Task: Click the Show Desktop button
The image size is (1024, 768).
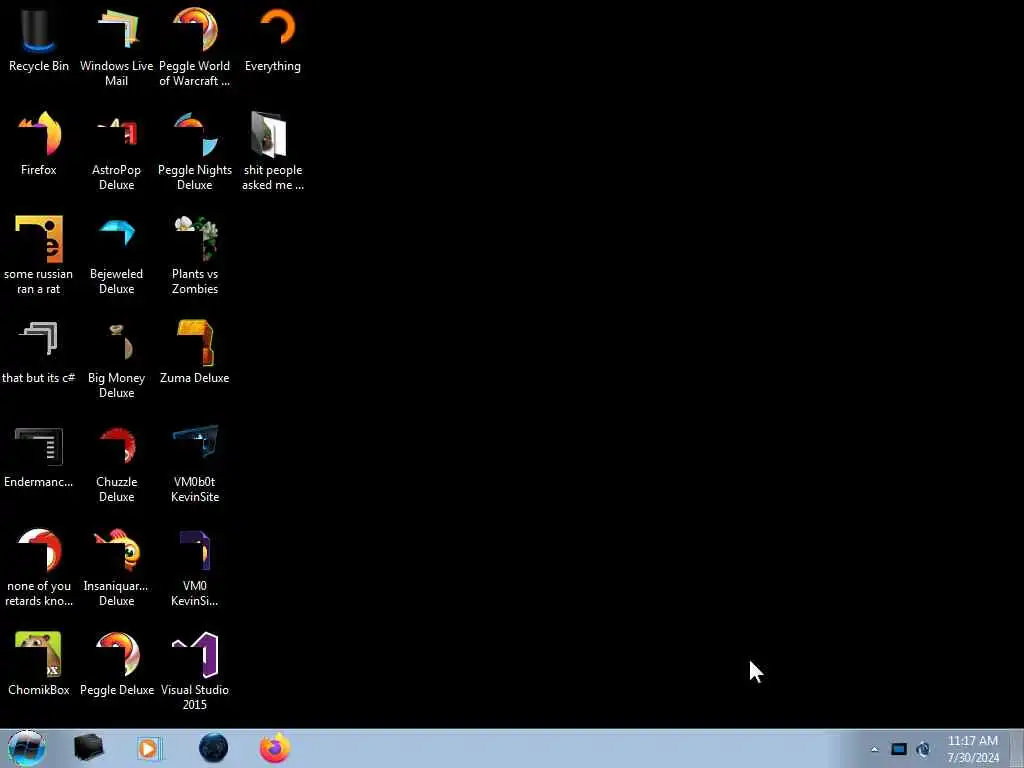Action: 1017,748
